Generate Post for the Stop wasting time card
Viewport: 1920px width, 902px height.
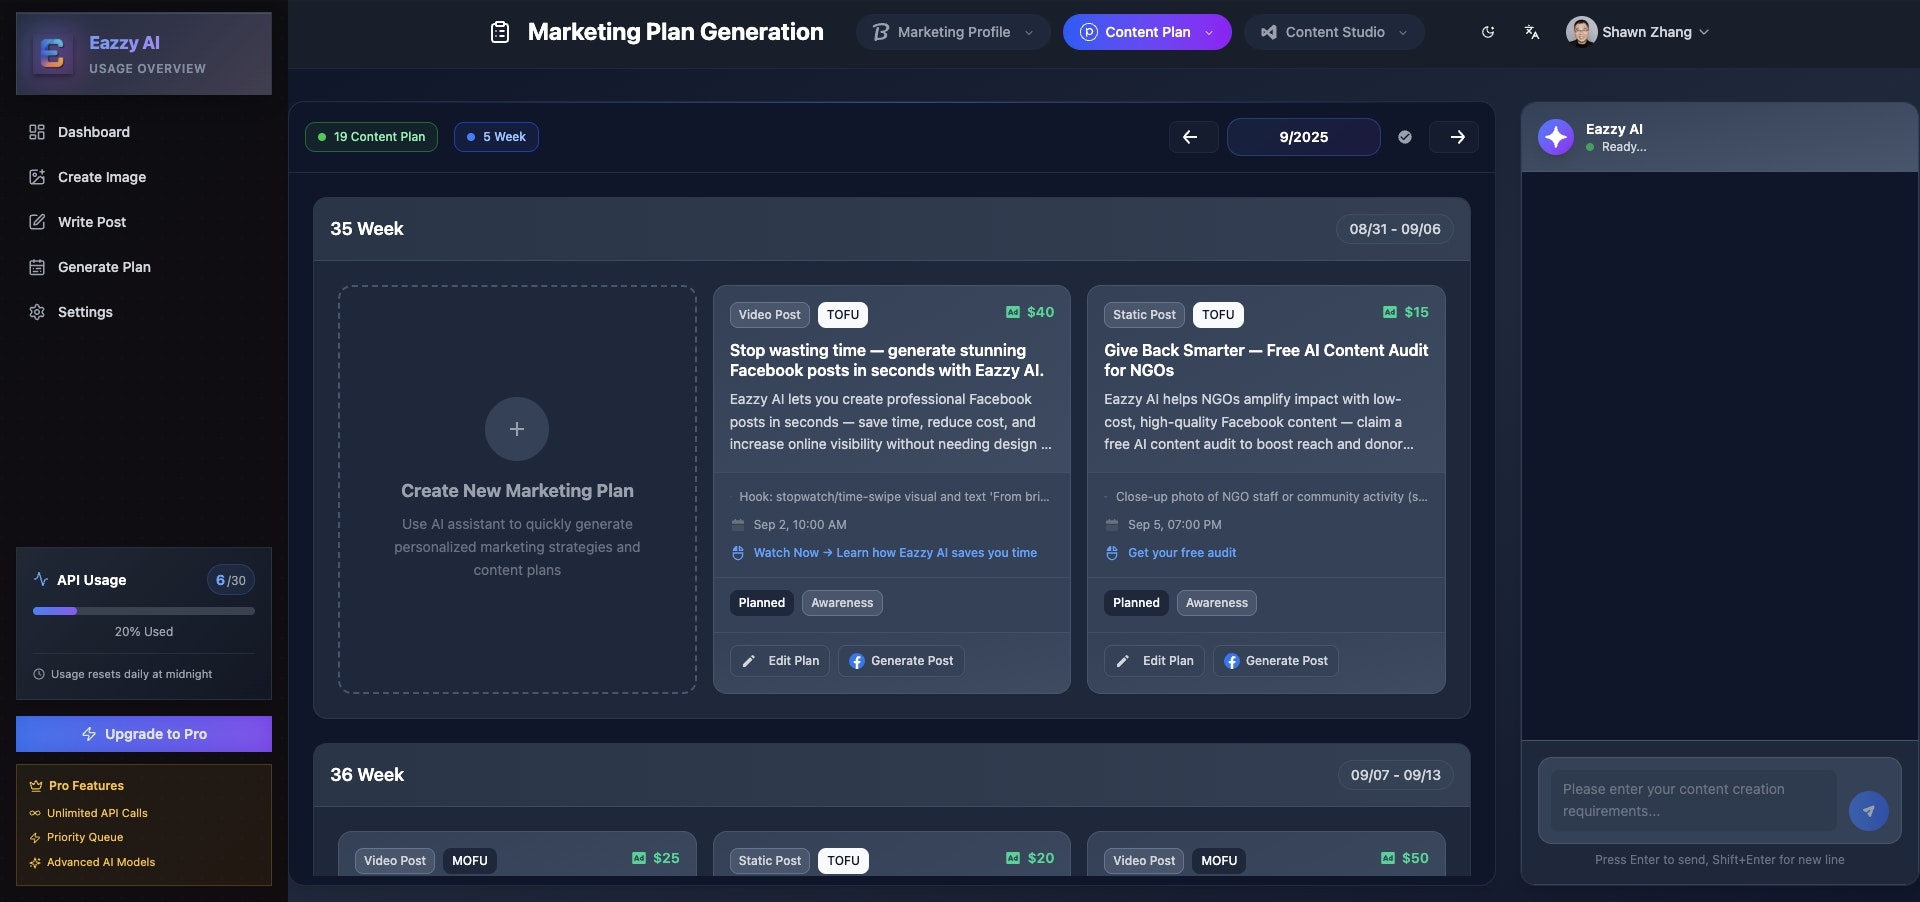[x=901, y=661]
